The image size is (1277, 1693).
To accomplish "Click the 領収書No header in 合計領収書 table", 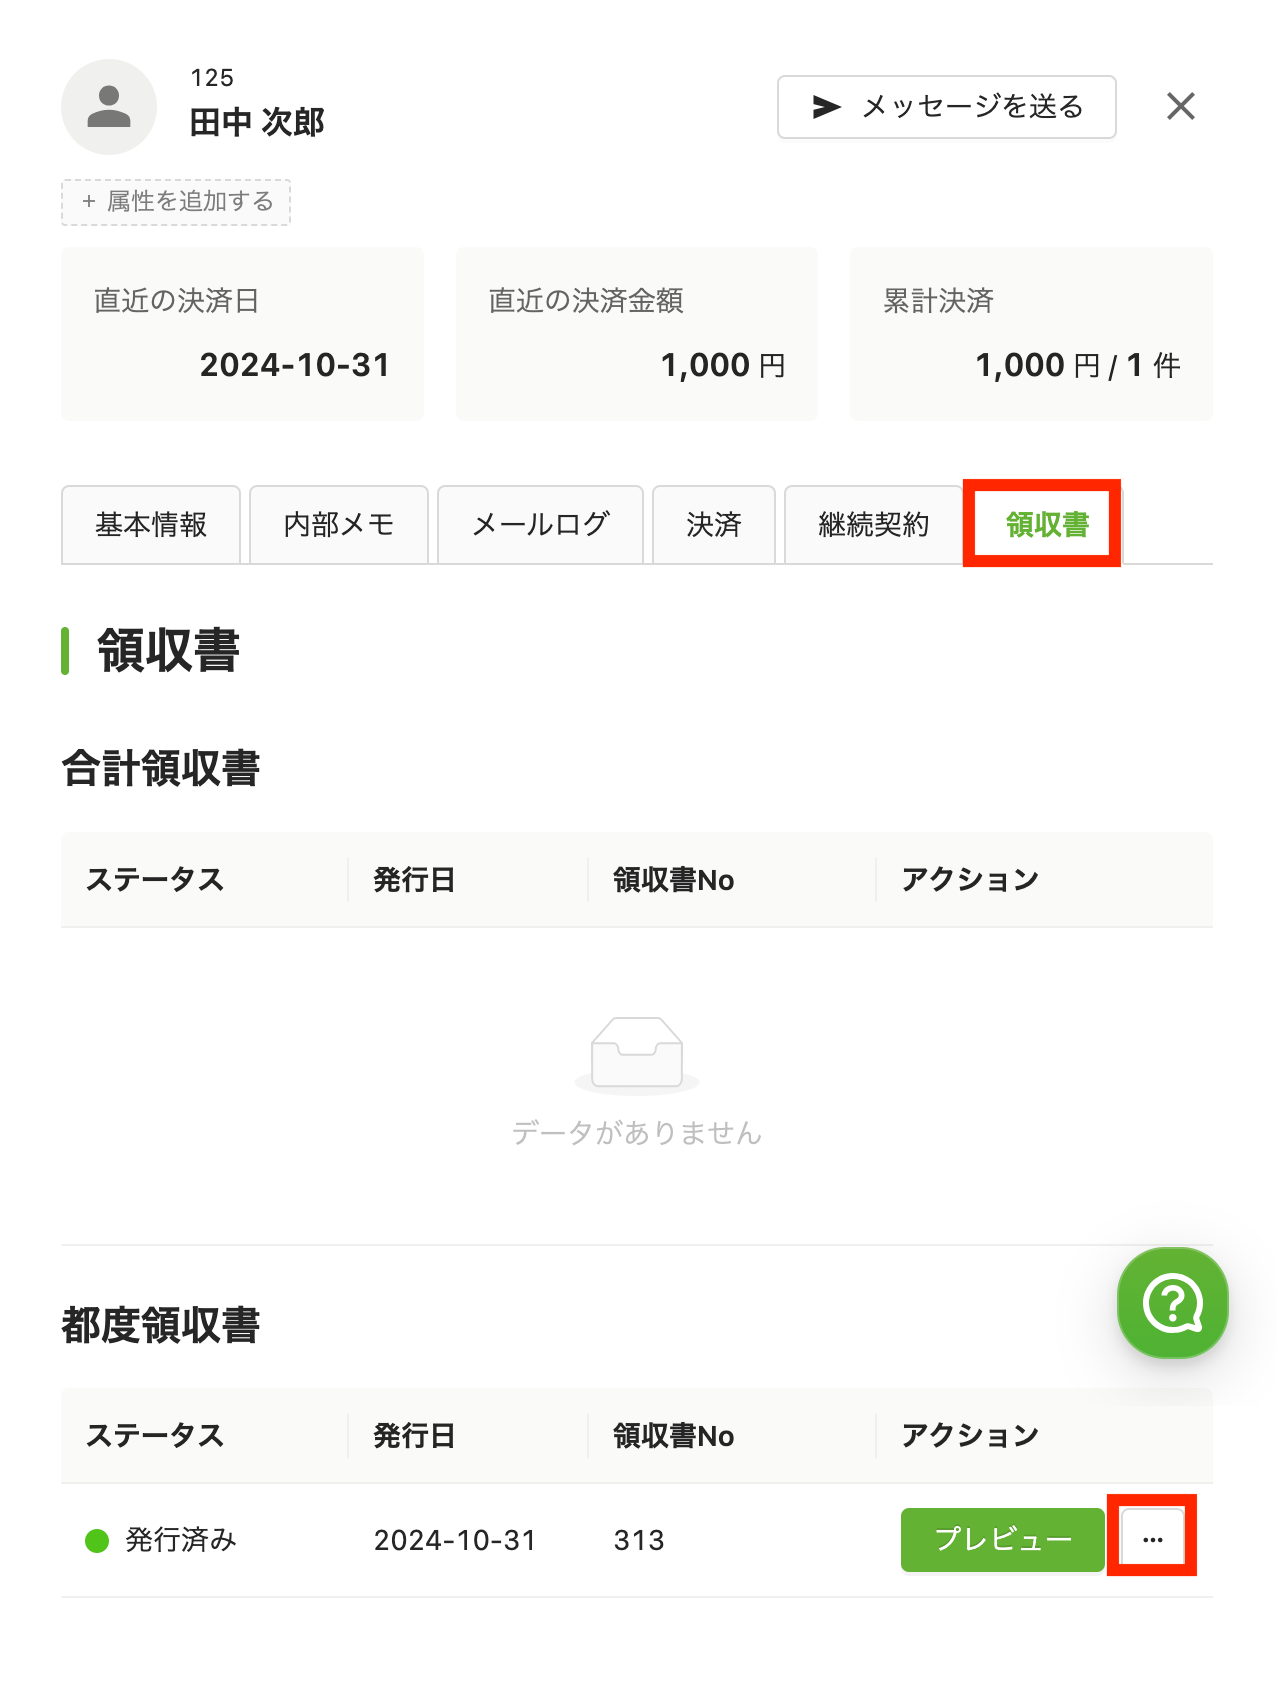I will [674, 880].
